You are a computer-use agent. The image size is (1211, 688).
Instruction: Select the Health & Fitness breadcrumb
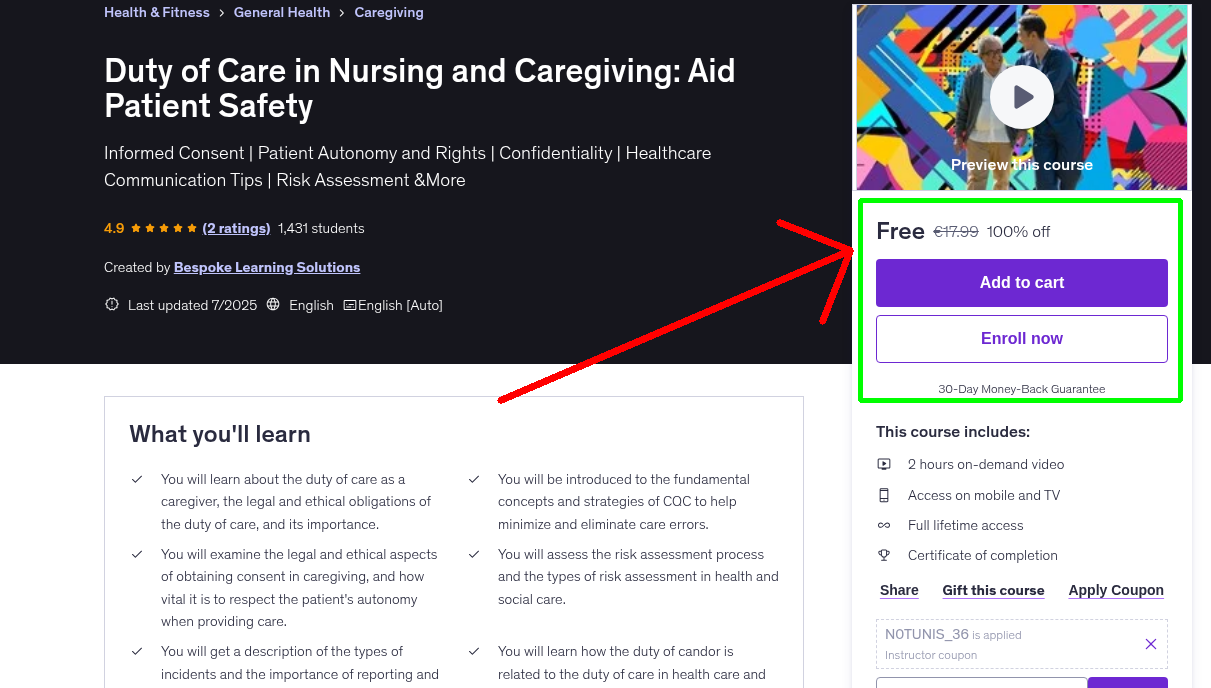pos(156,12)
